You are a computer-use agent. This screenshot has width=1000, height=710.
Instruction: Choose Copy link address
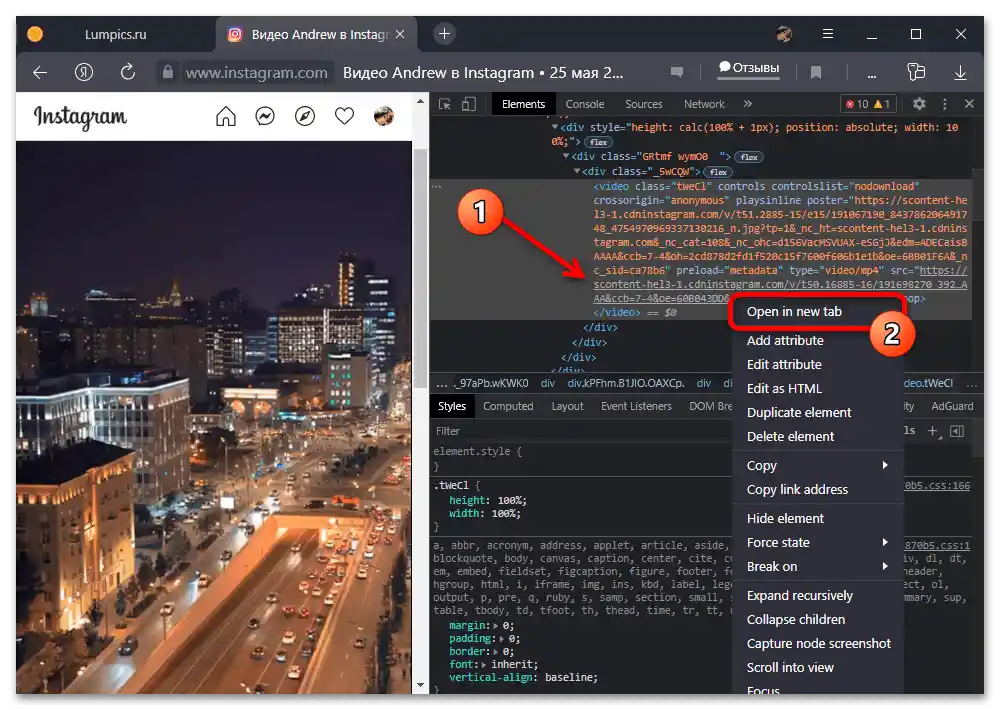click(x=797, y=490)
